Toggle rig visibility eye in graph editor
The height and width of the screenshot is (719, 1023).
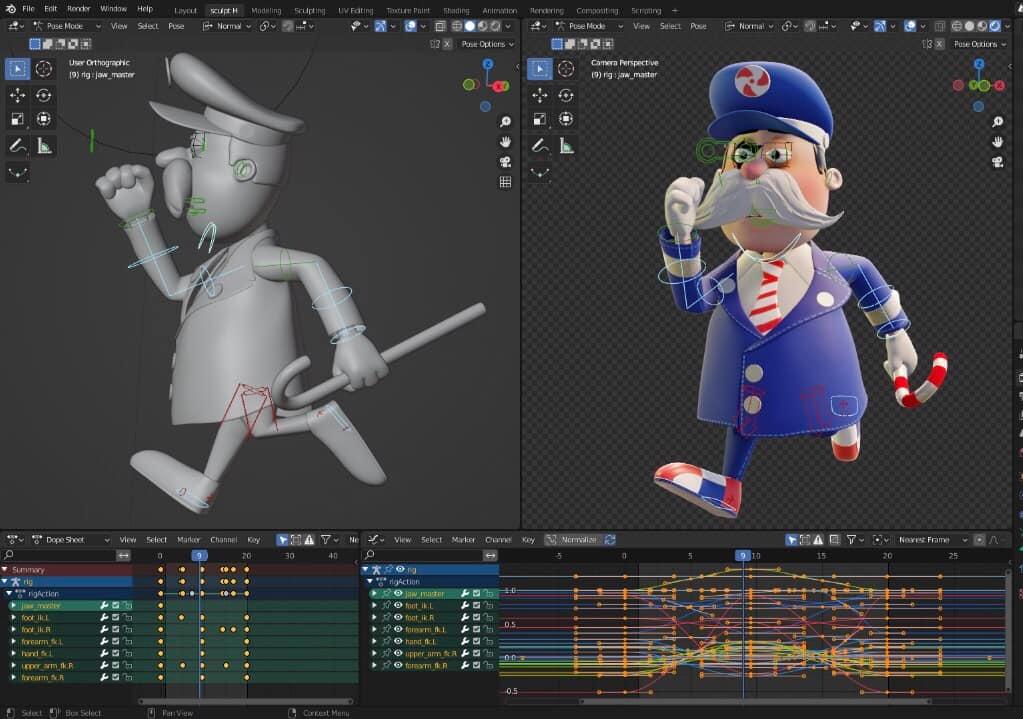[400, 570]
